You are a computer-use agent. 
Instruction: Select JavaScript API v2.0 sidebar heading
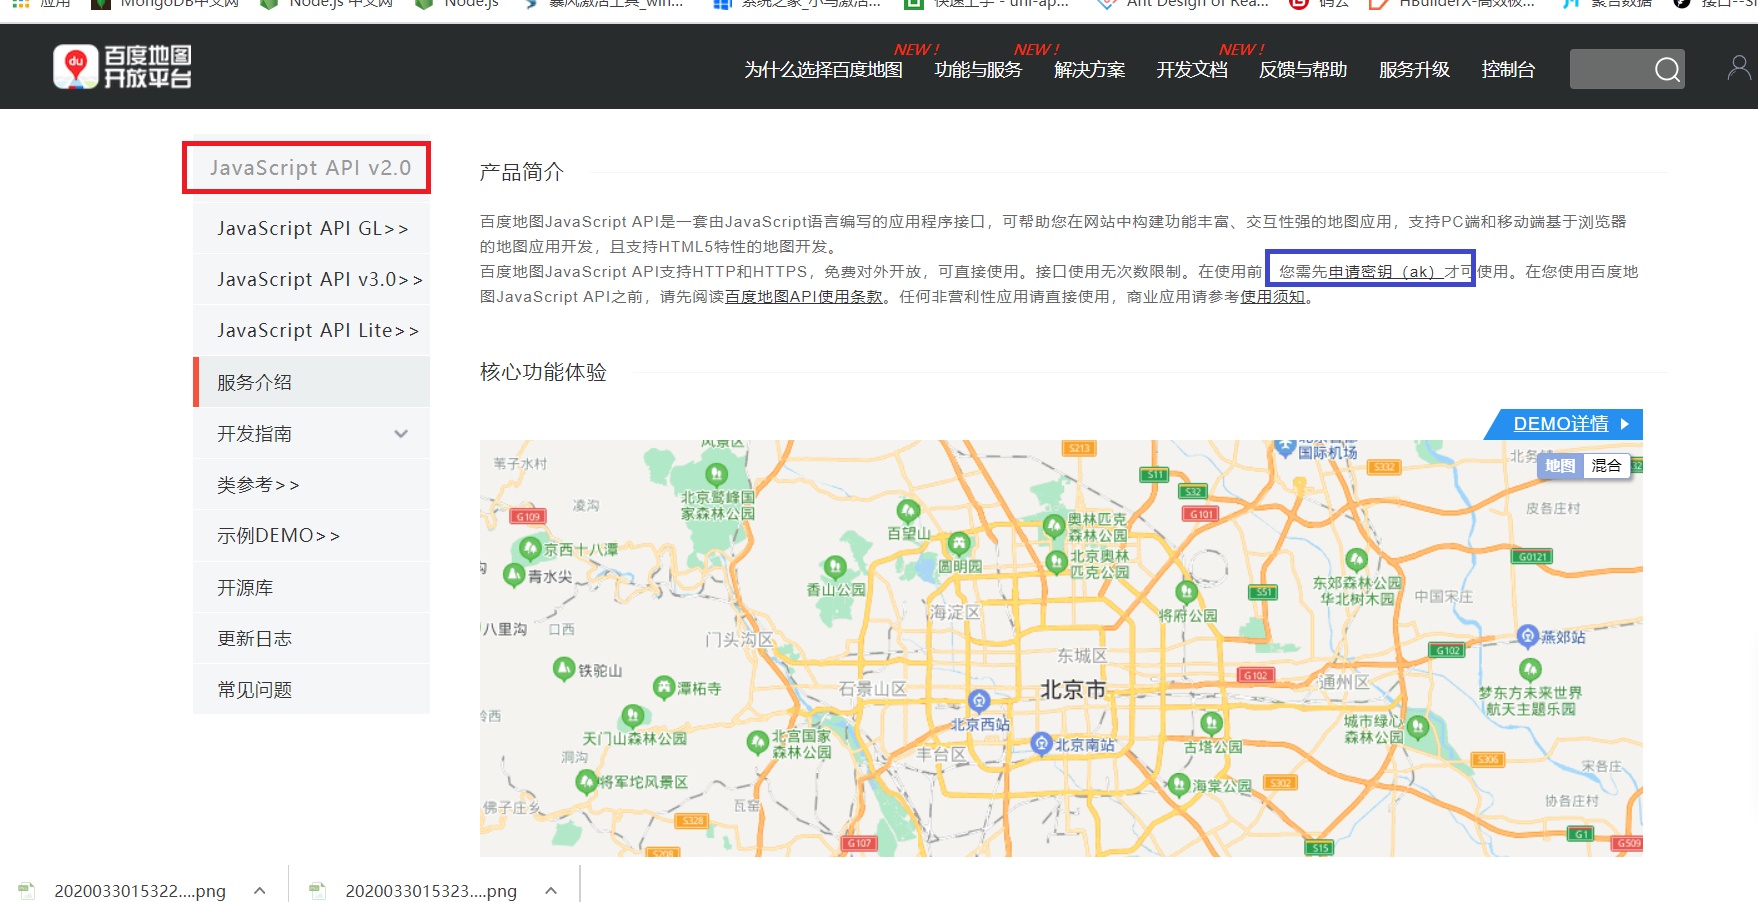click(x=310, y=168)
